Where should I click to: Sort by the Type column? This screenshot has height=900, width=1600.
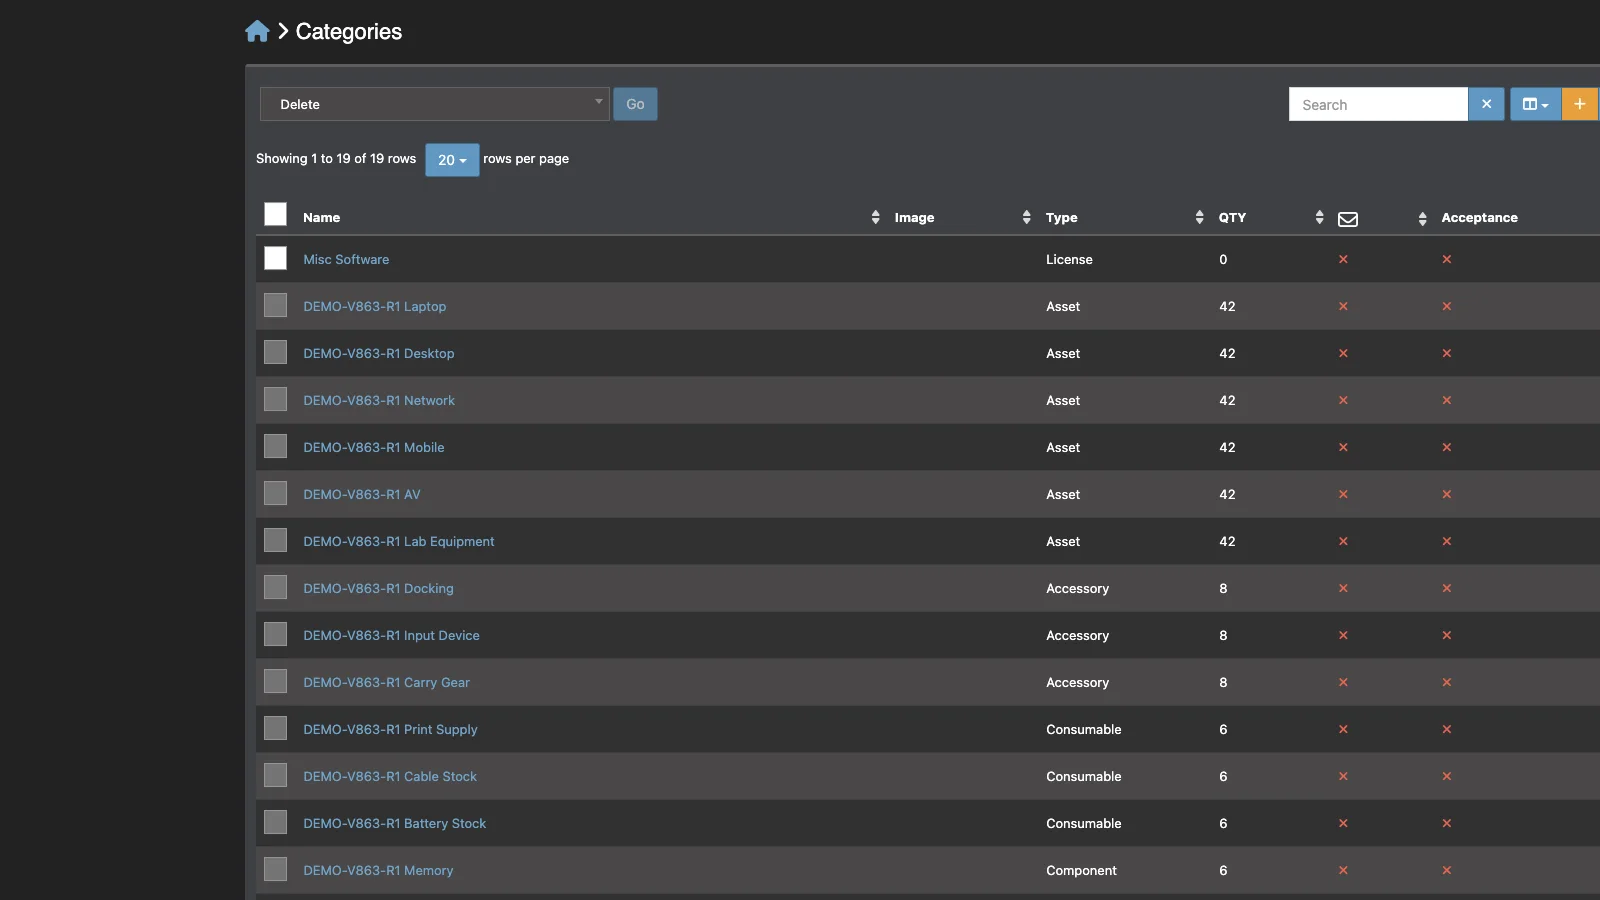[1062, 217]
